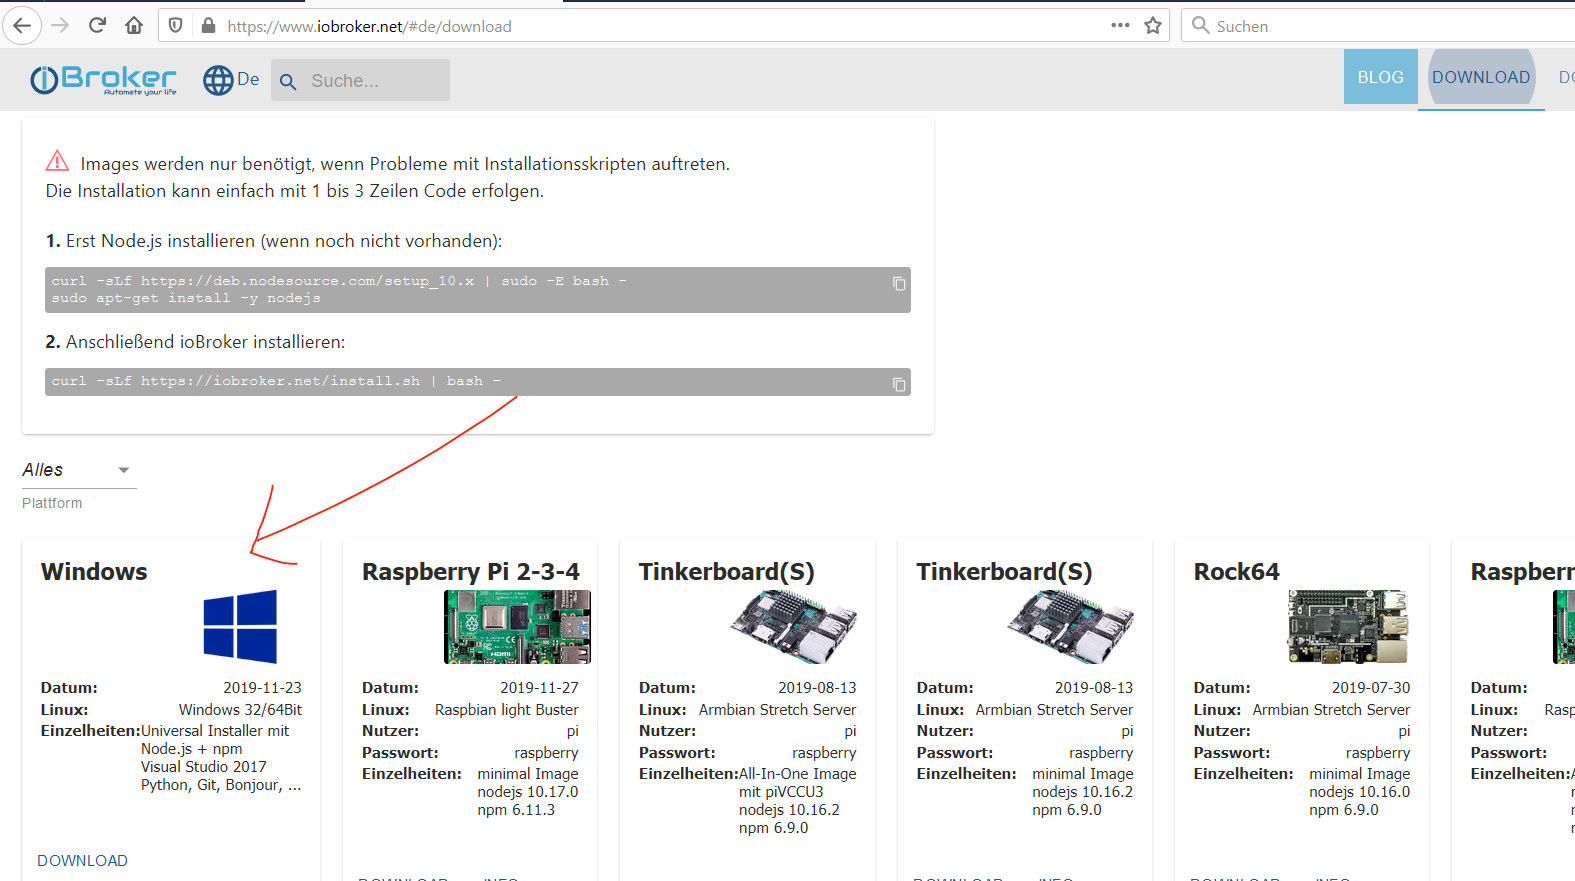Click the Raspberry Pi 2-3-4 heading
Image resolution: width=1575 pixels, height=881 pixels.
[470, 572]
